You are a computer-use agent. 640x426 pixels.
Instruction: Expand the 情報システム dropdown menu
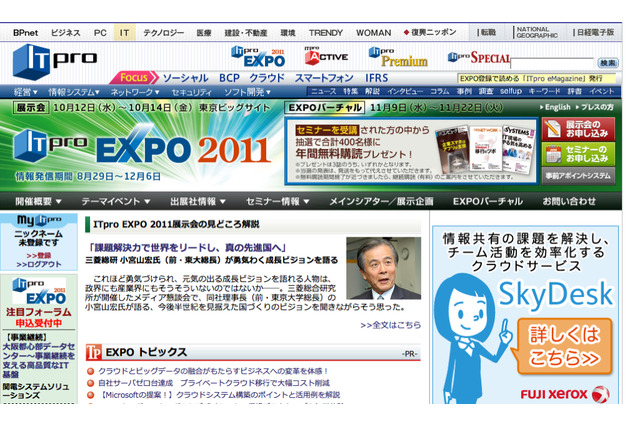click(74, 92)
